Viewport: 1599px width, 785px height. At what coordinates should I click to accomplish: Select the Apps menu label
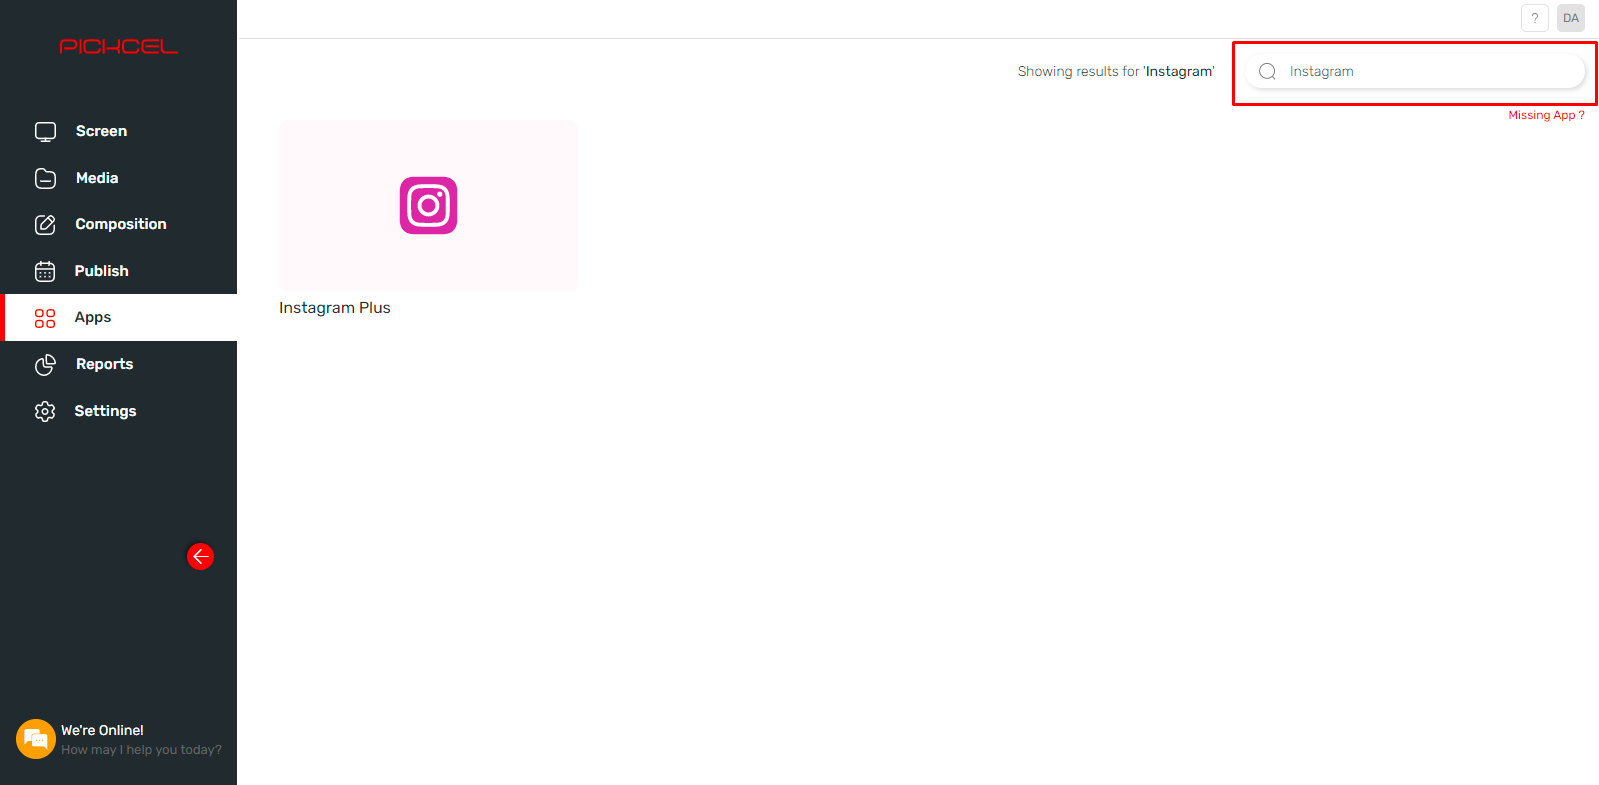[x=93, y=317]
